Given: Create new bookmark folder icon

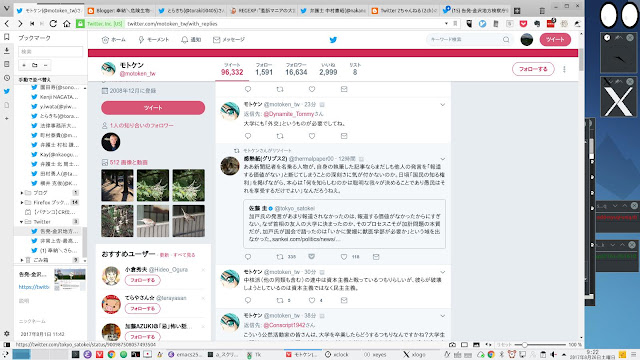Looking at the screenshot, I should [x=35, y=65].
